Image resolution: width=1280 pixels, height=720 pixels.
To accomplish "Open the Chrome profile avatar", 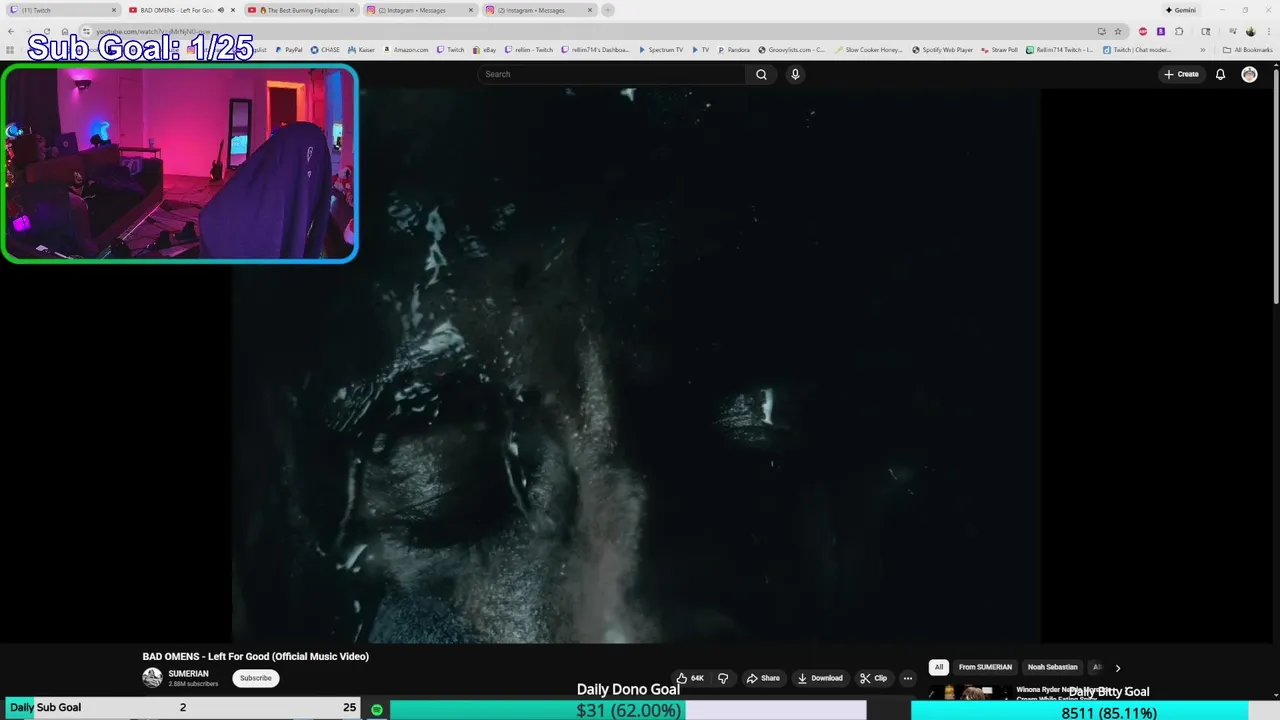I will click(1250, 31).
